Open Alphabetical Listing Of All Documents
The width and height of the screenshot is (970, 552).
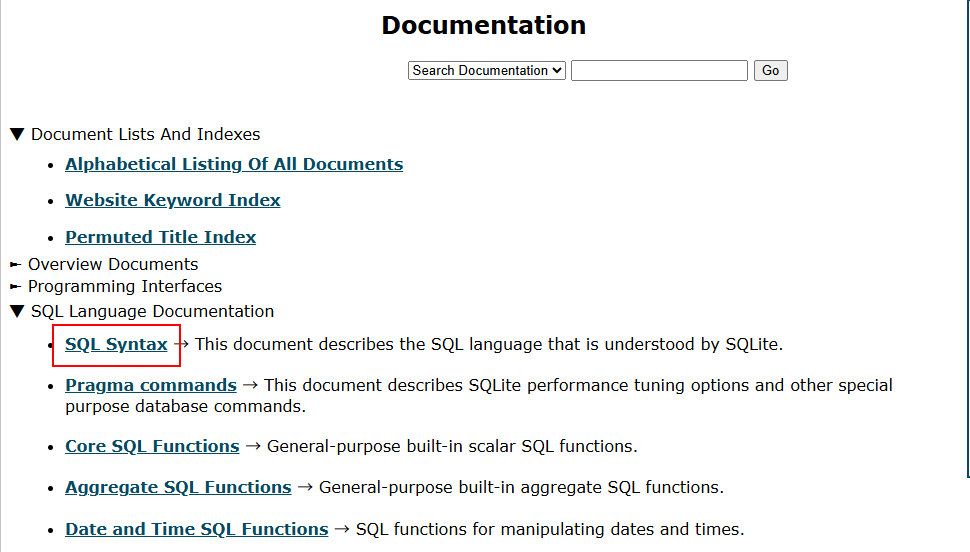click(x=234, y=165)
